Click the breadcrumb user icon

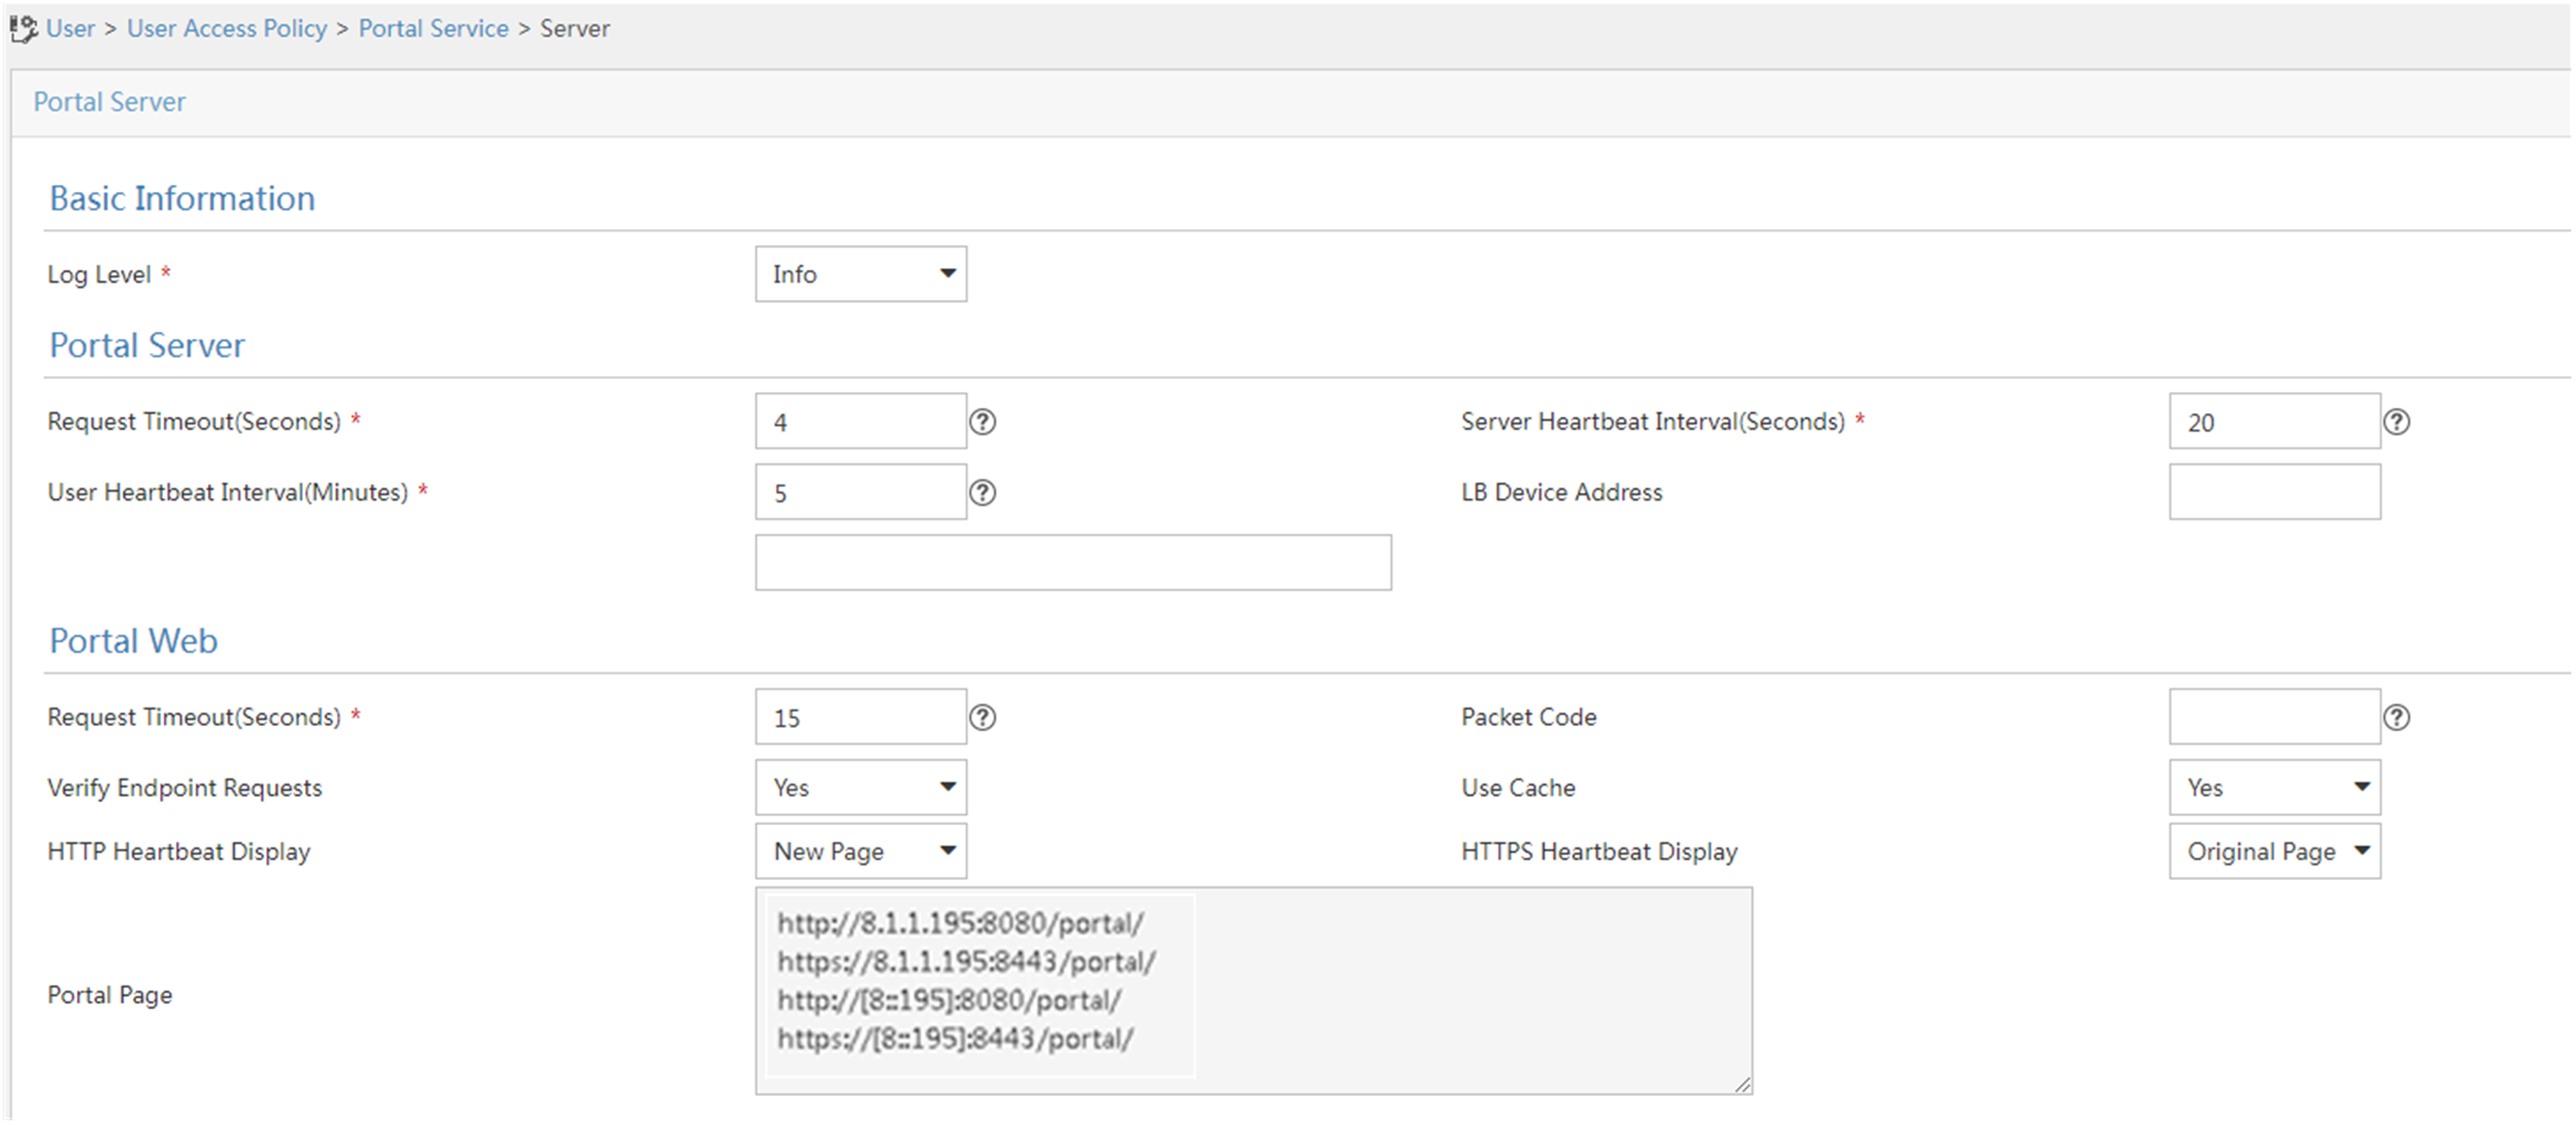point(23,29)
